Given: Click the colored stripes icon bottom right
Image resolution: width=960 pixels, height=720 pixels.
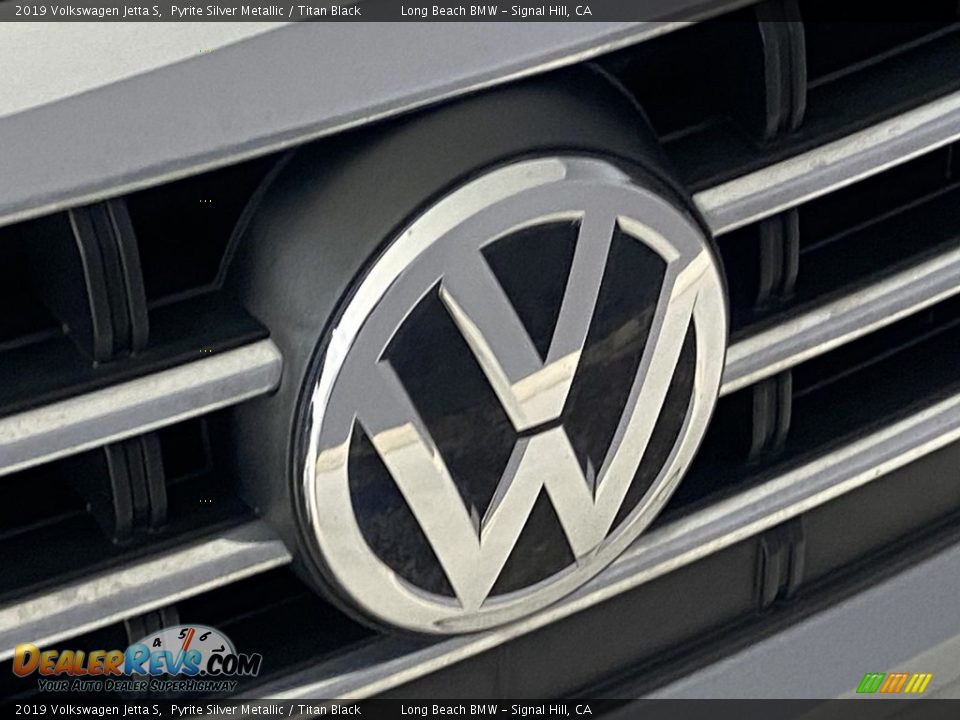Looking at the screenshot, I should coord(893,683).
